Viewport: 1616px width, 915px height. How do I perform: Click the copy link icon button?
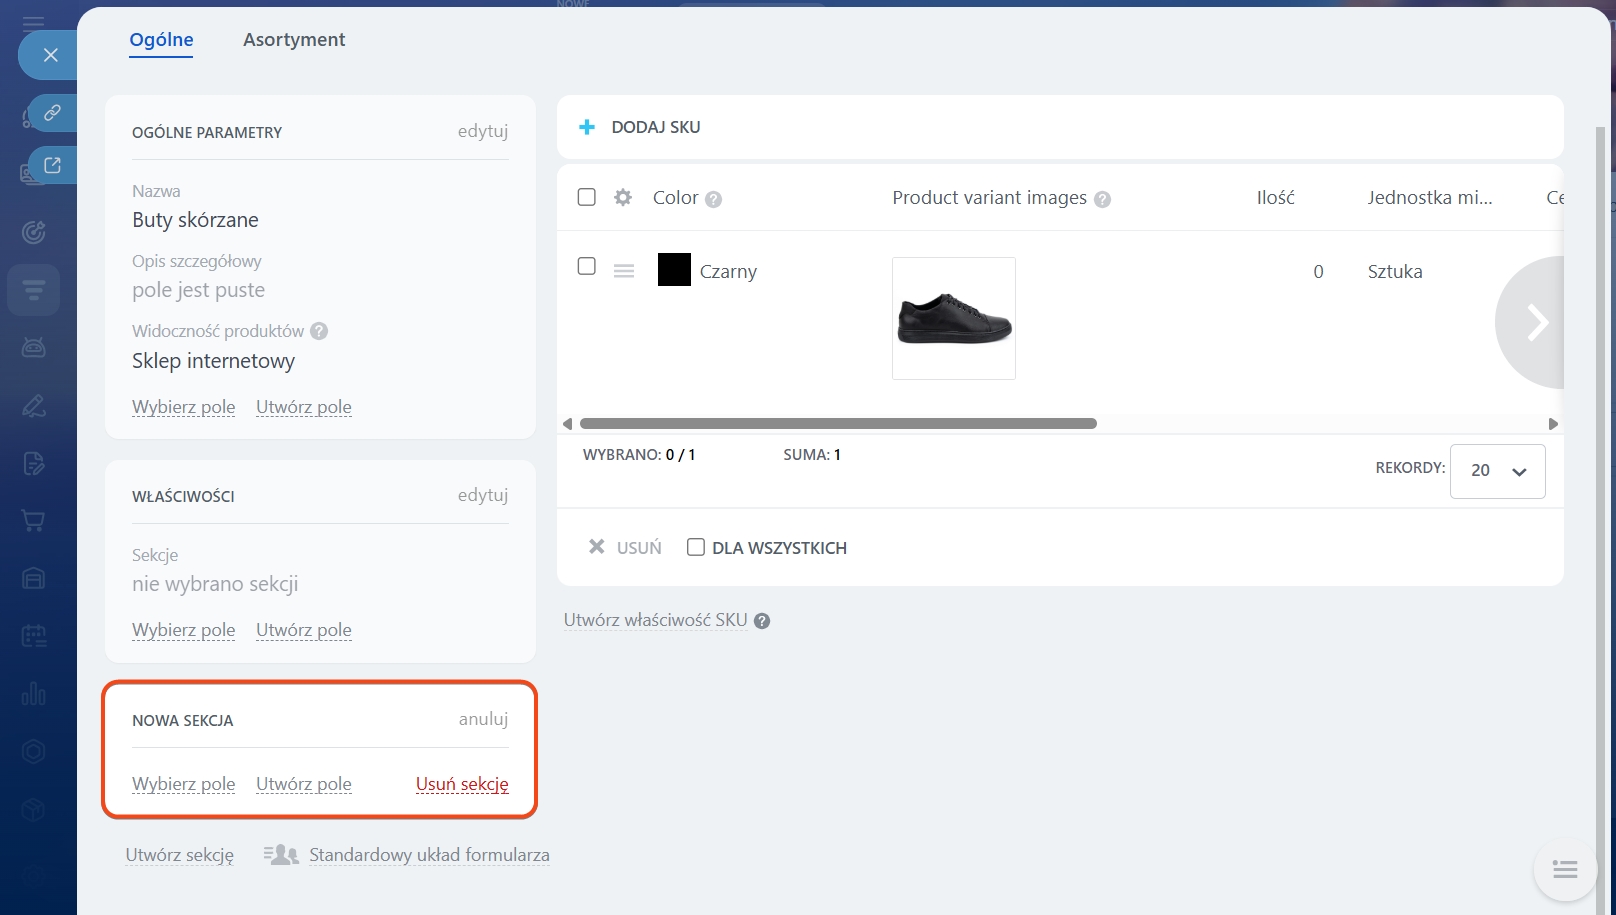point(52,113)
